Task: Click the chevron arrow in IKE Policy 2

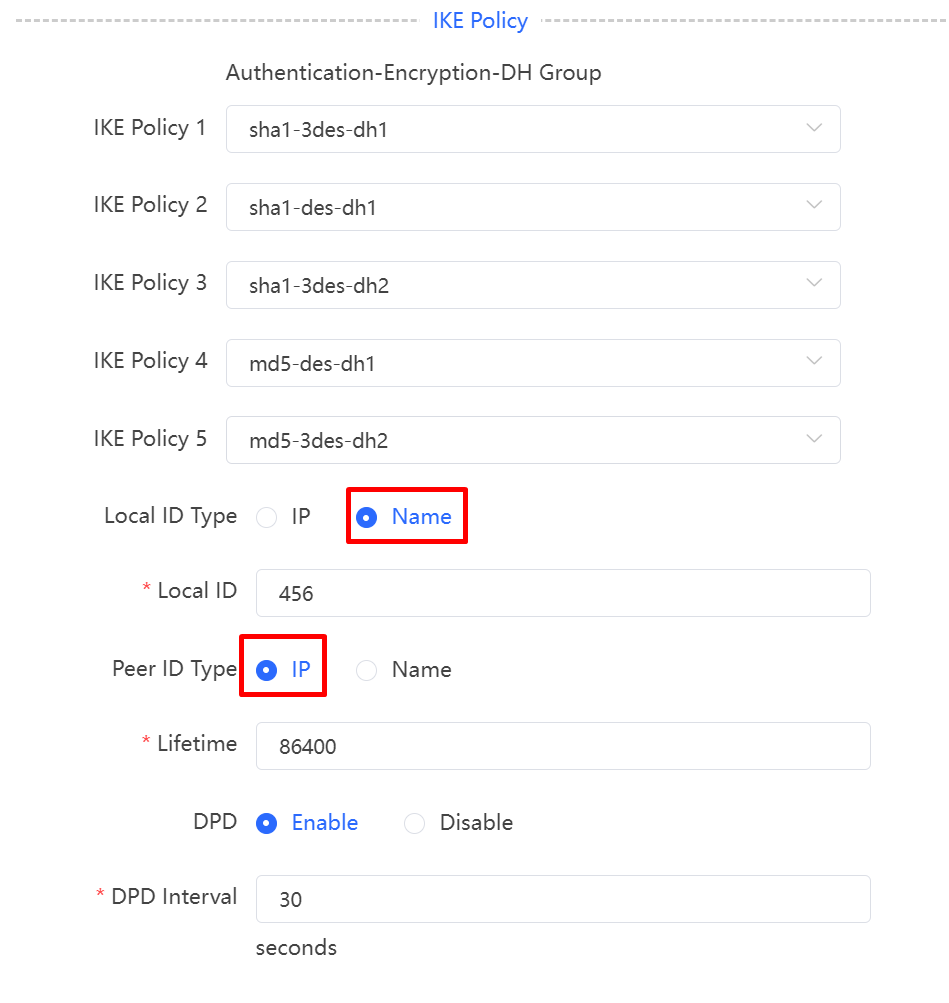Action: click(x=814, y=205)
